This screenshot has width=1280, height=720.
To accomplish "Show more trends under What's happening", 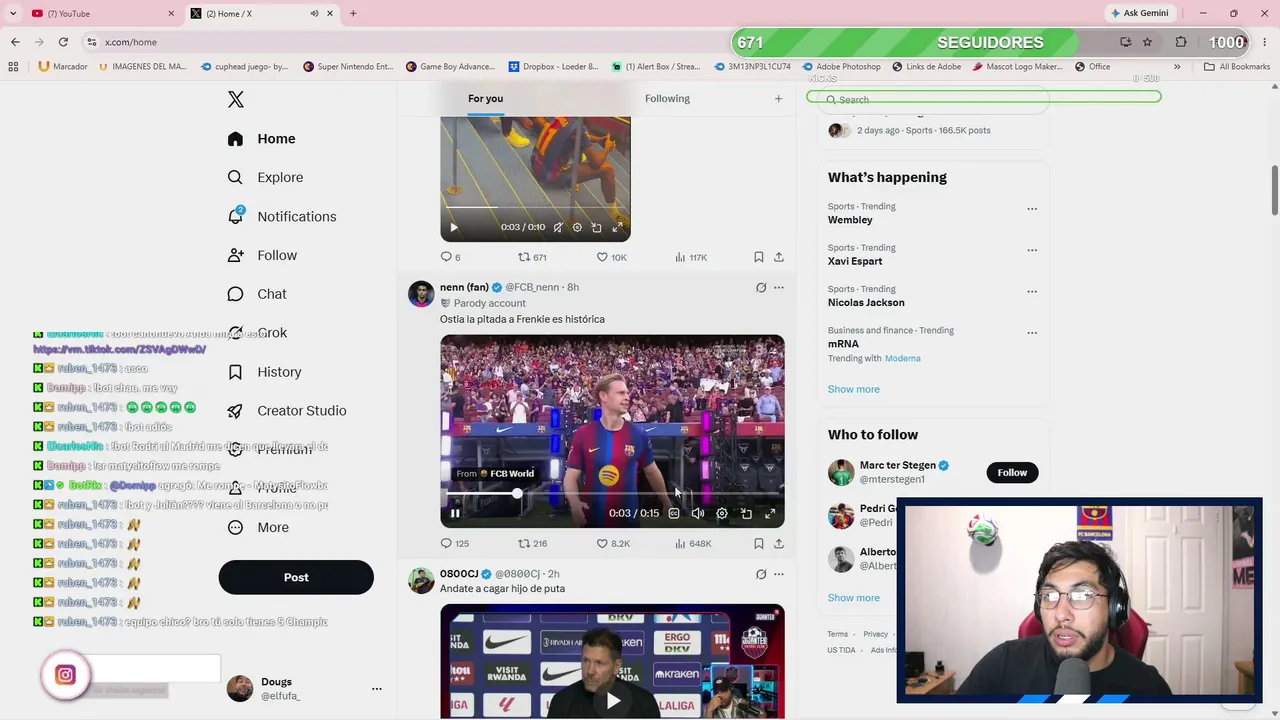I will (854, 389).
